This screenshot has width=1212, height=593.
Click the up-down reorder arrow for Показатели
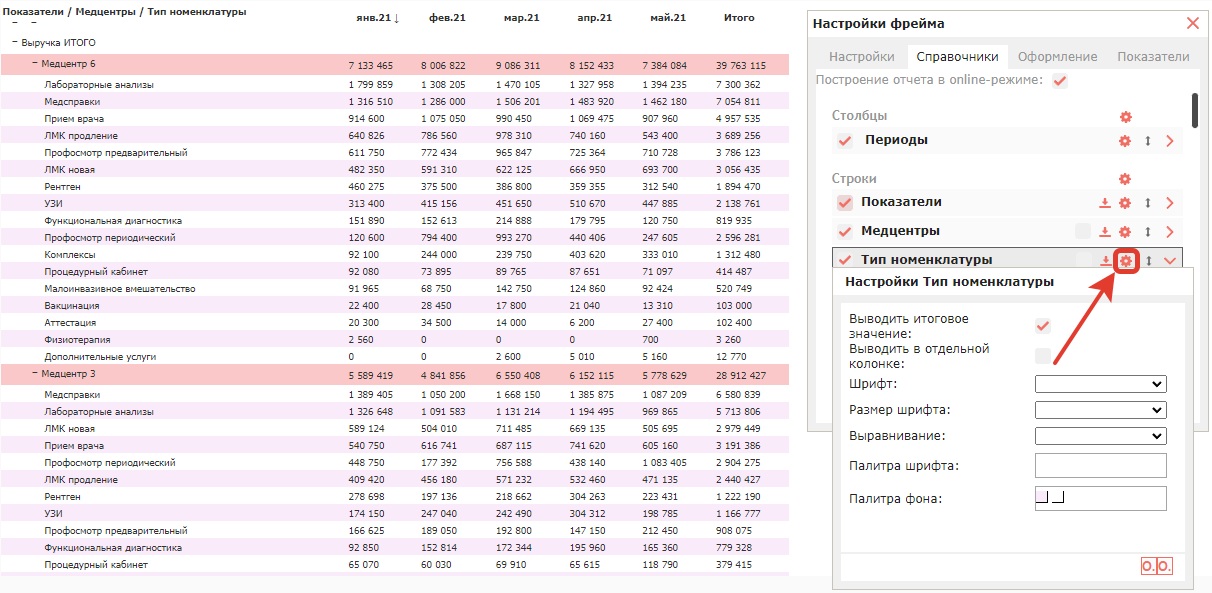coord(1148,203)
